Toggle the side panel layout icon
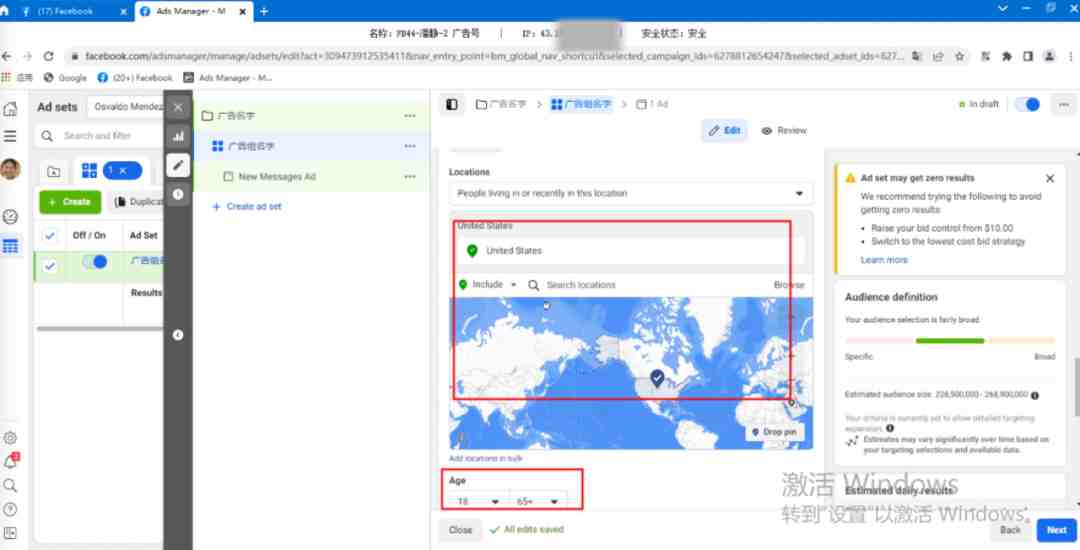The image size is (1080, 550). tap(452, 105)
